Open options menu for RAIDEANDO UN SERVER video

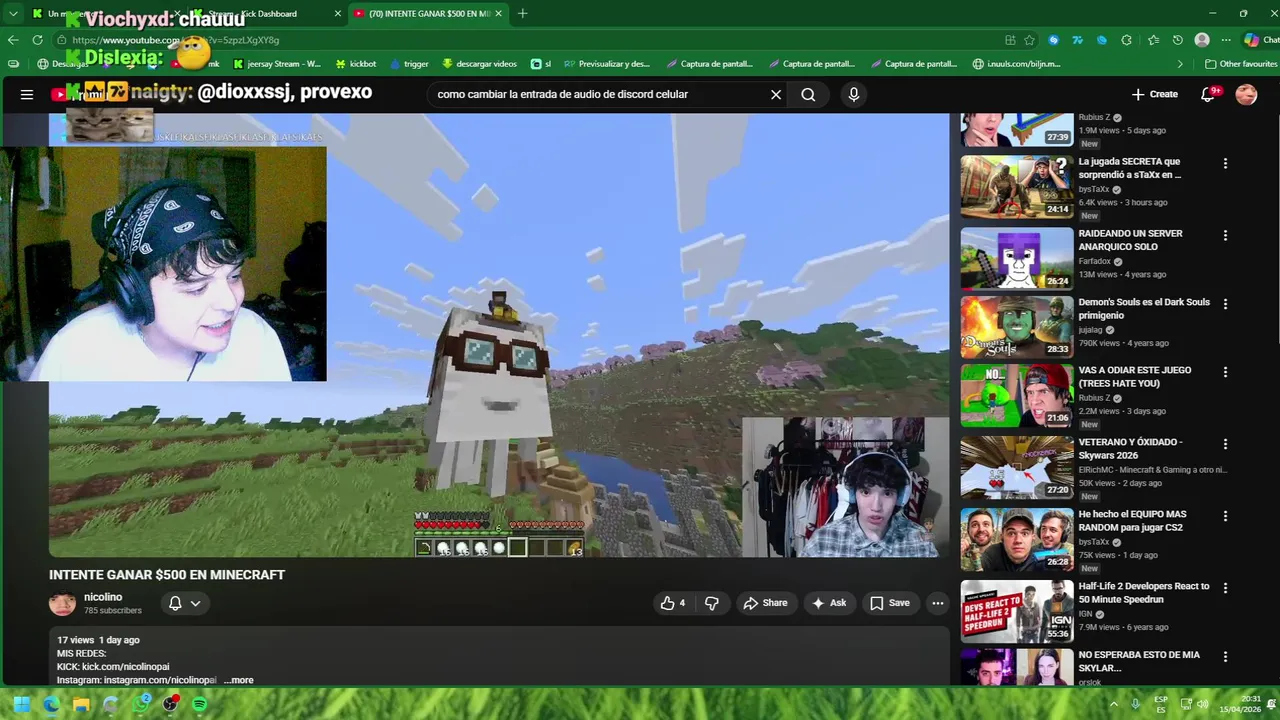pyautogui.click(x=1225, y=235)
